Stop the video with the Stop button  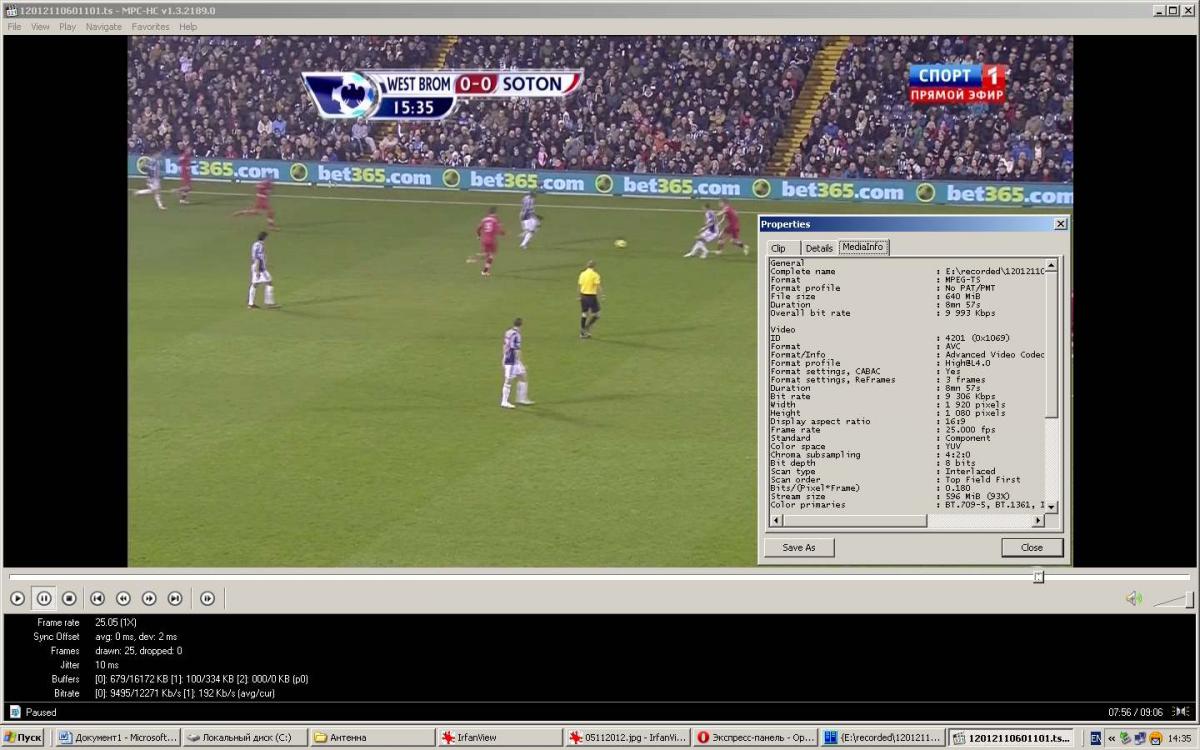click(x=69, y=598)
